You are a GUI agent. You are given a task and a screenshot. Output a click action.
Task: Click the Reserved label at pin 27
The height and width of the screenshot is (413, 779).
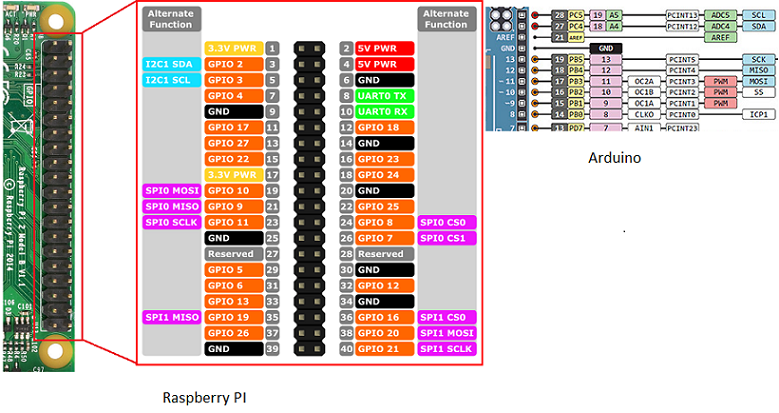pos(234,254)
